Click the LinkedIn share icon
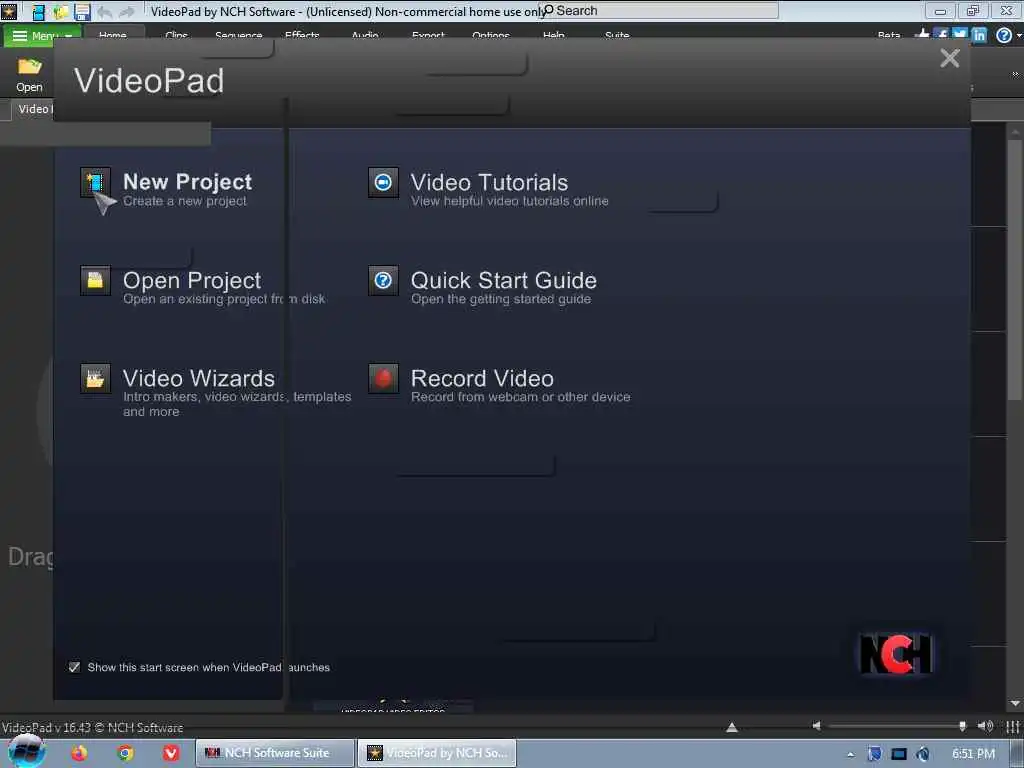 coord(978,35)
